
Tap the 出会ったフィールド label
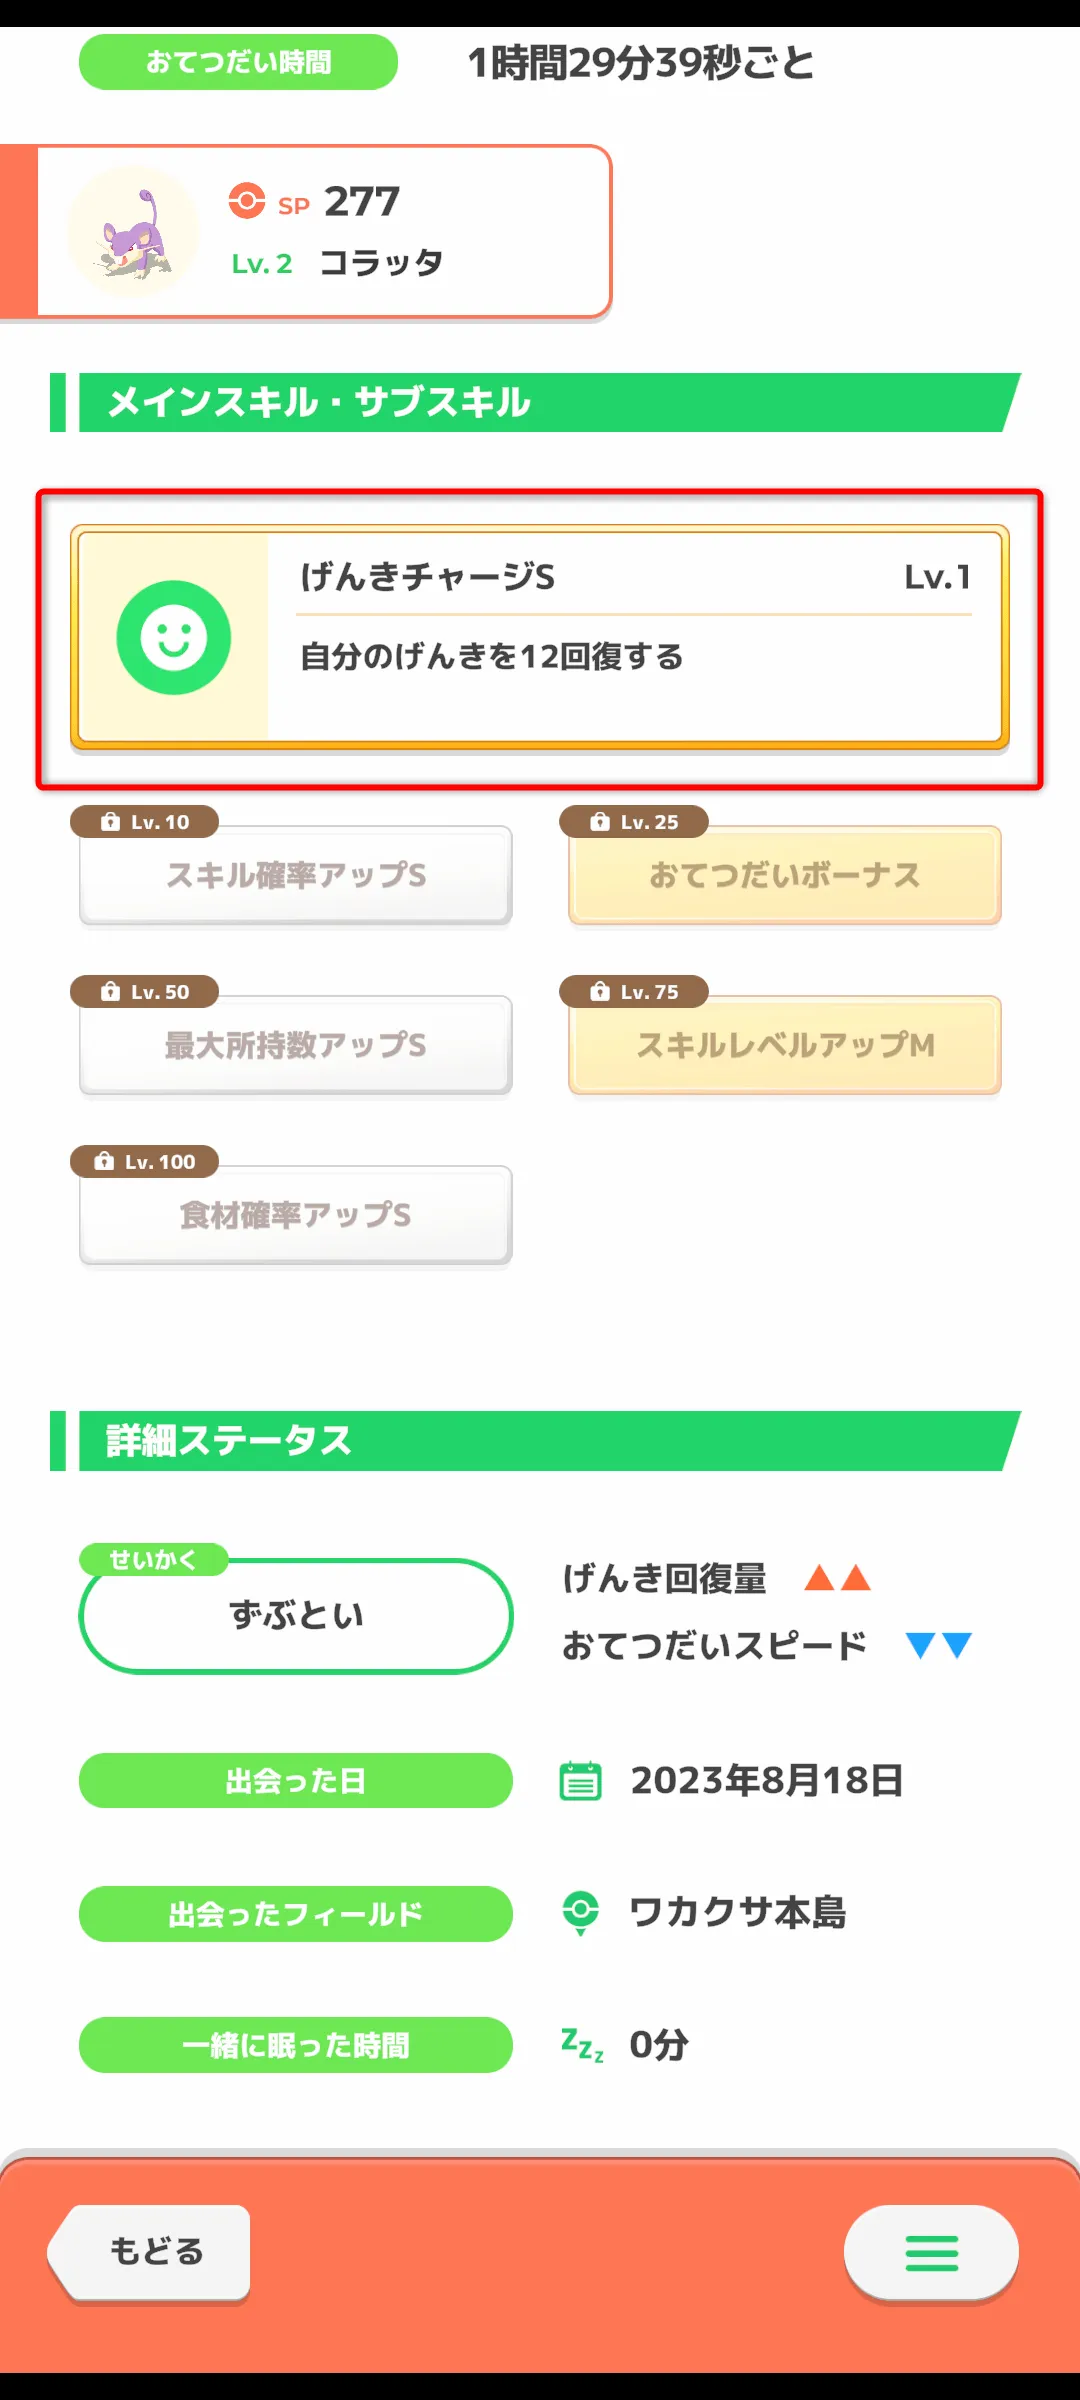[x=296, y=1914]
